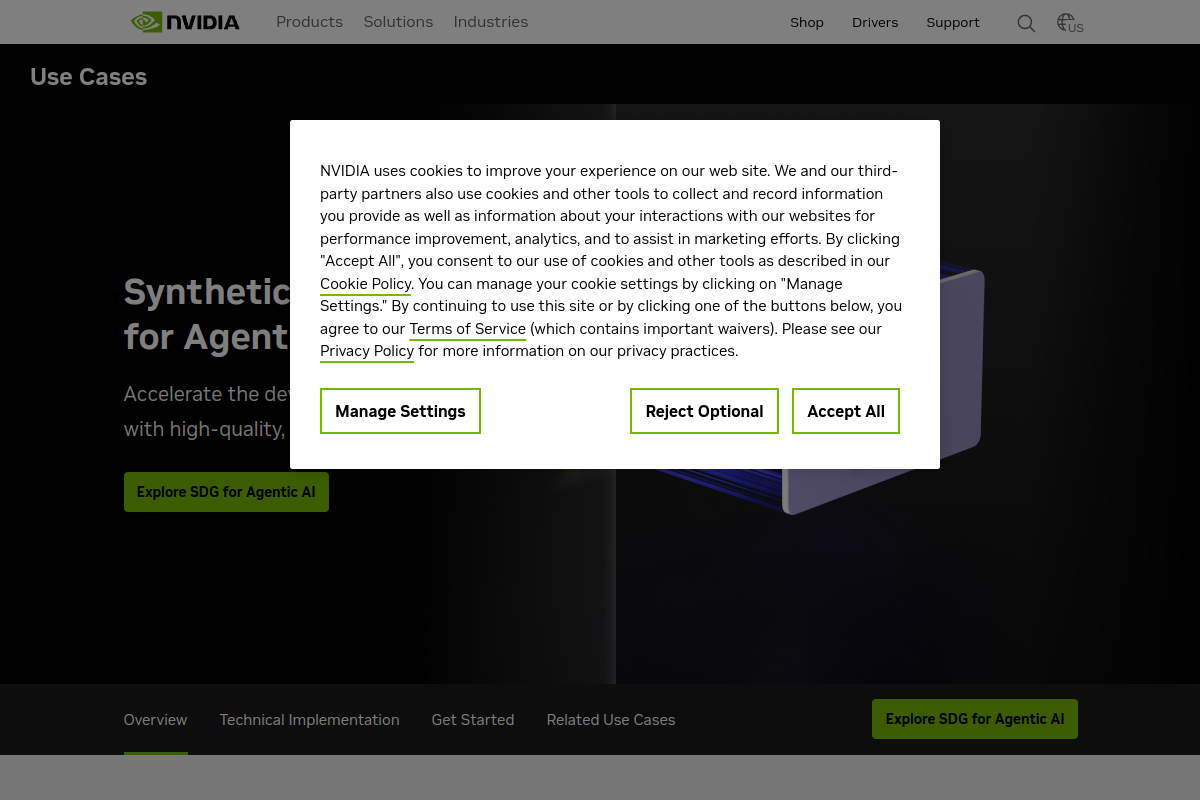
Task: Open the Products menu
Action: pyautogui.click(x=309, y=22)
